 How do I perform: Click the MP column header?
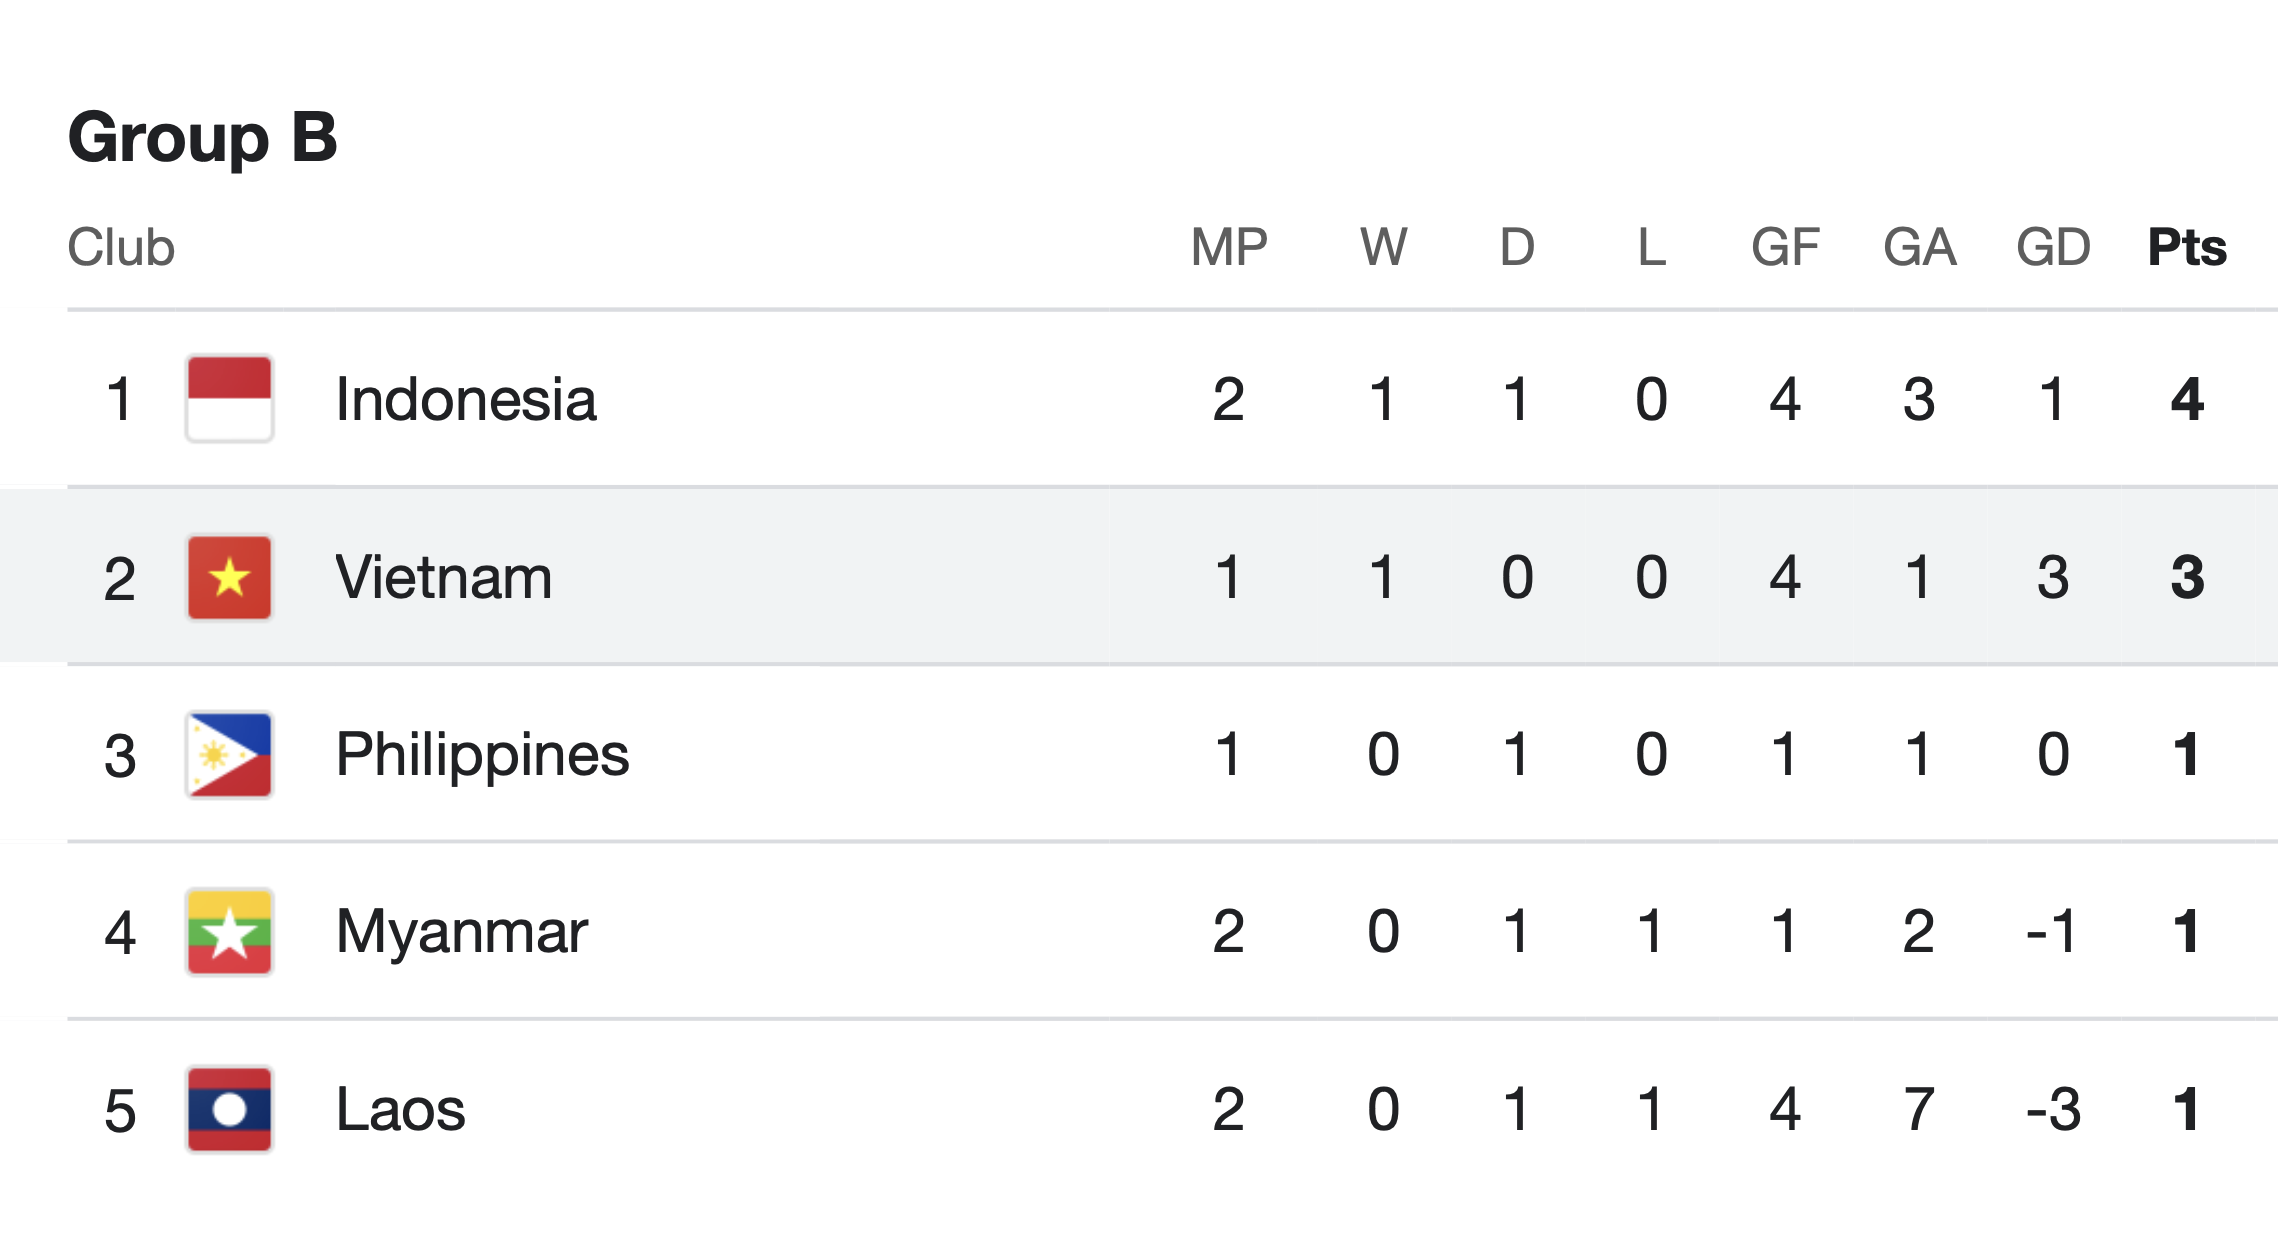tap(1229, 247)
